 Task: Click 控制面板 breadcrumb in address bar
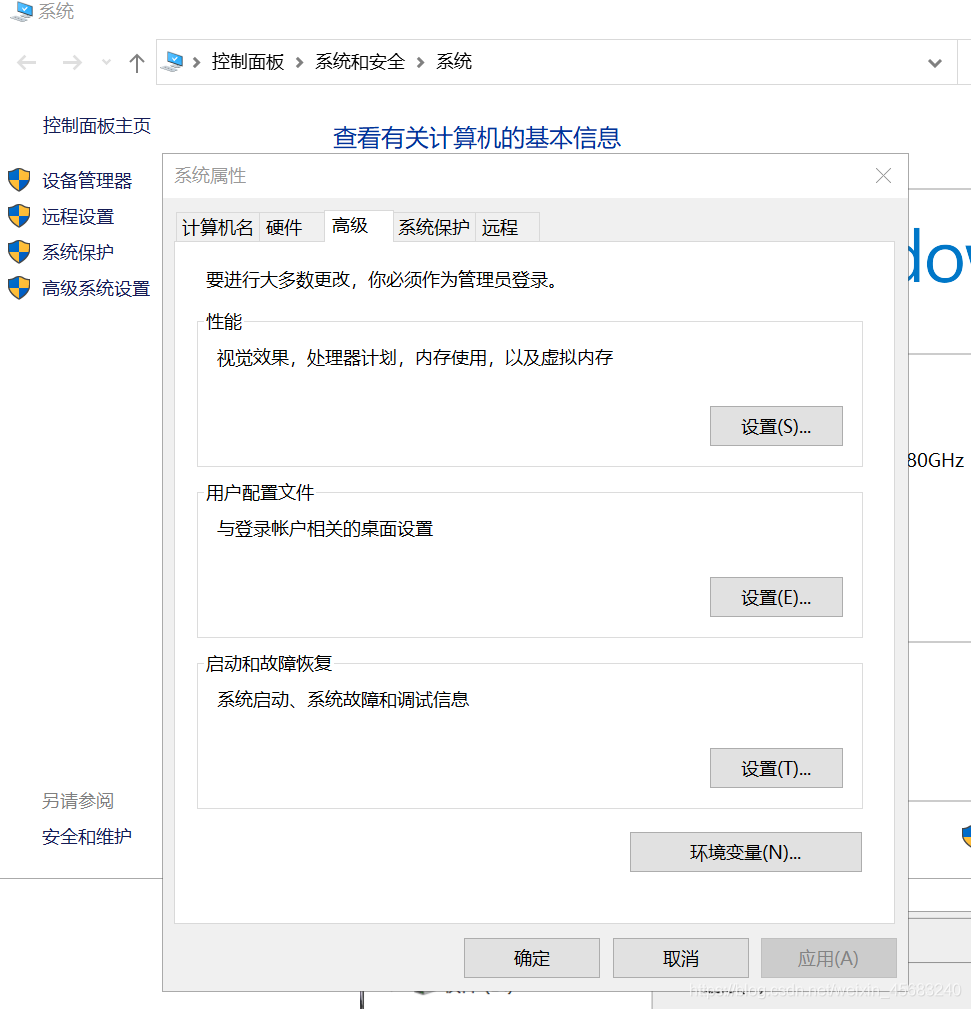pos(248,62)
